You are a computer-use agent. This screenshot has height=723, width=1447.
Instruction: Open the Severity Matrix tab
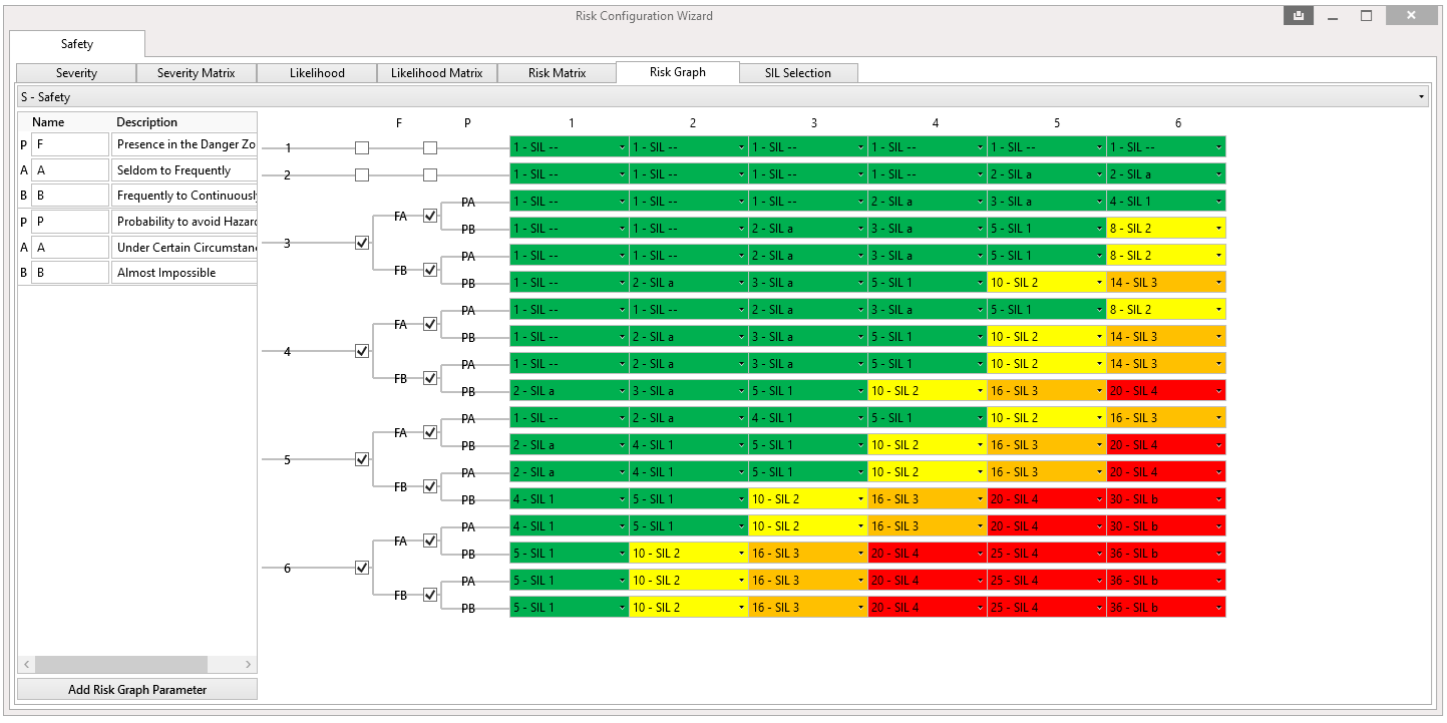click(x=196, y=73)
